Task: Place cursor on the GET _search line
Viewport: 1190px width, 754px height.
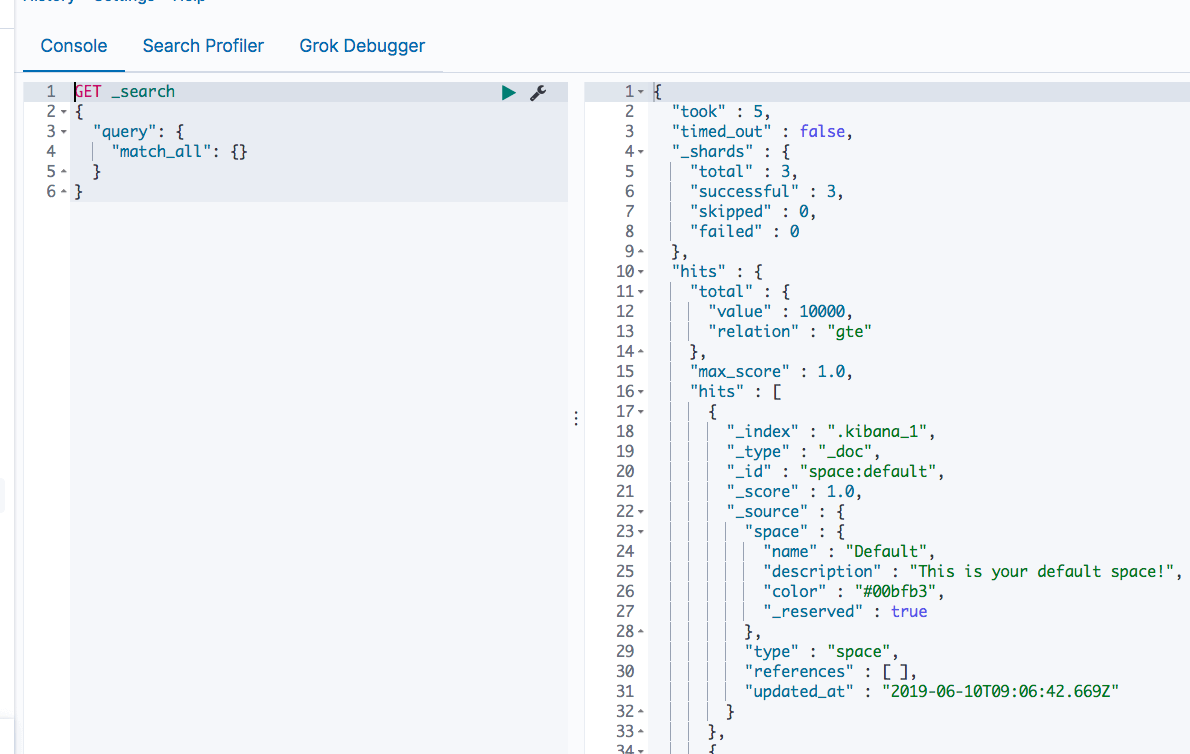Action: [x=125, y=92]
